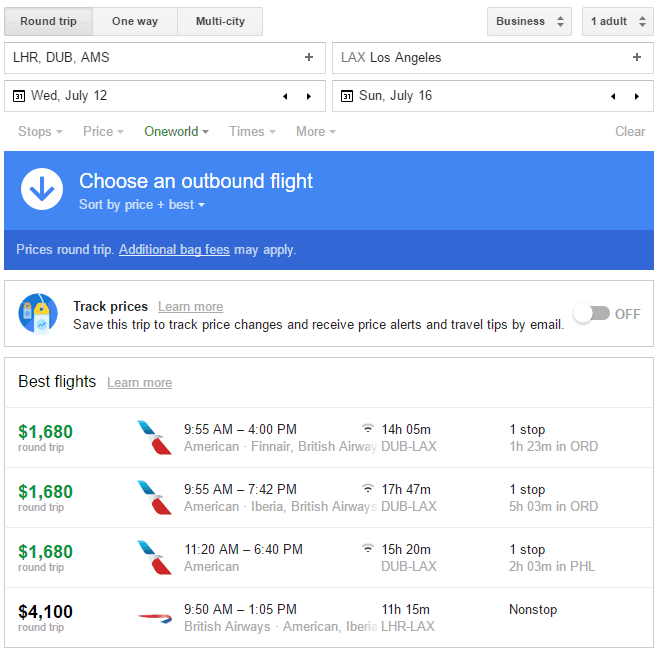Move return date one day later
The image size is (659, 653).
point(637,96)
